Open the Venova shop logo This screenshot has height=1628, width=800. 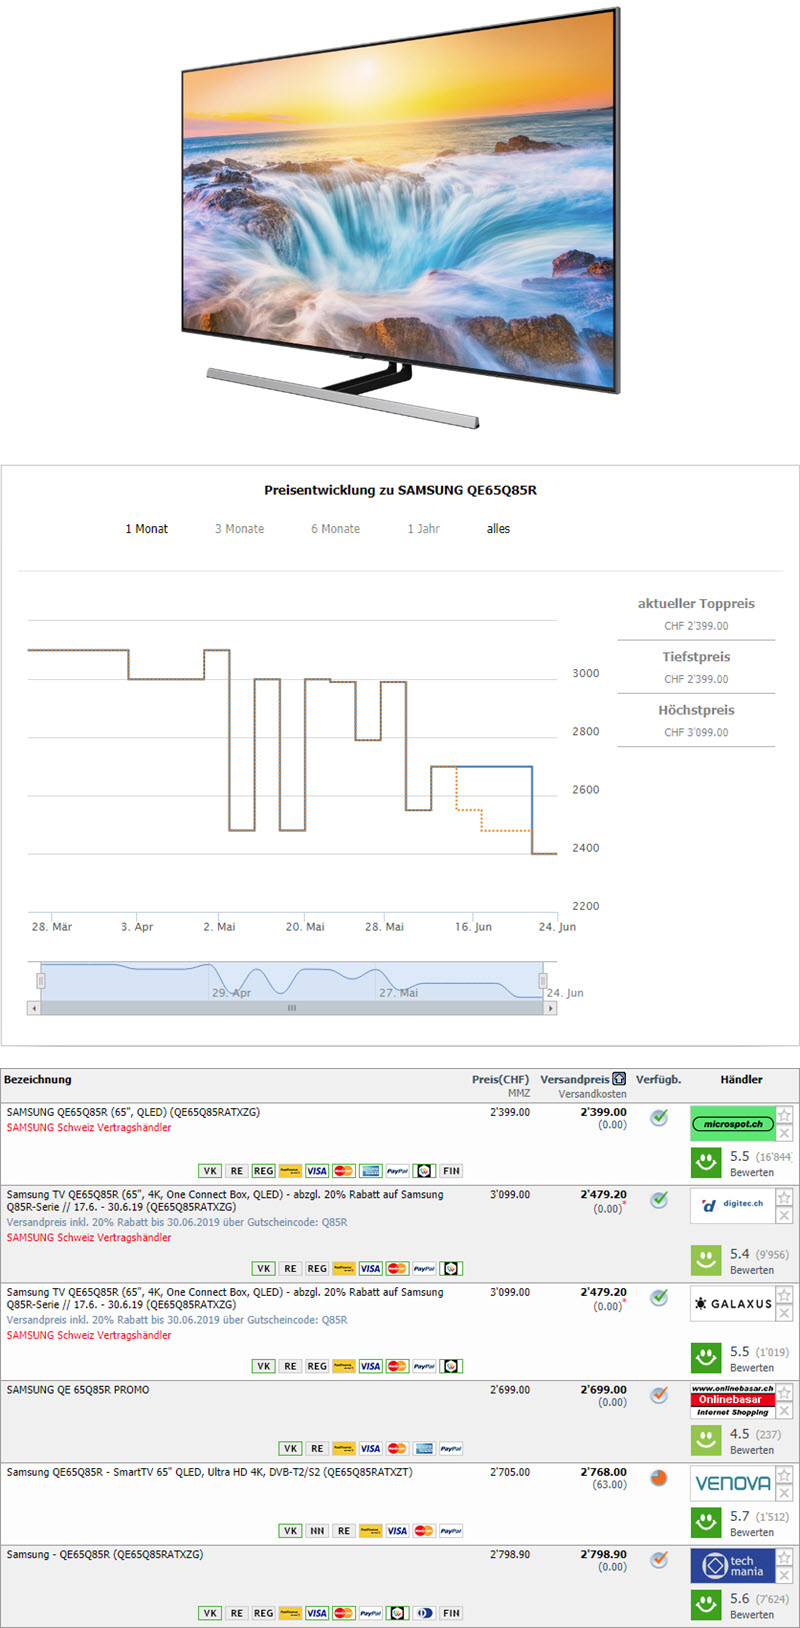(x=732, y=1483)
